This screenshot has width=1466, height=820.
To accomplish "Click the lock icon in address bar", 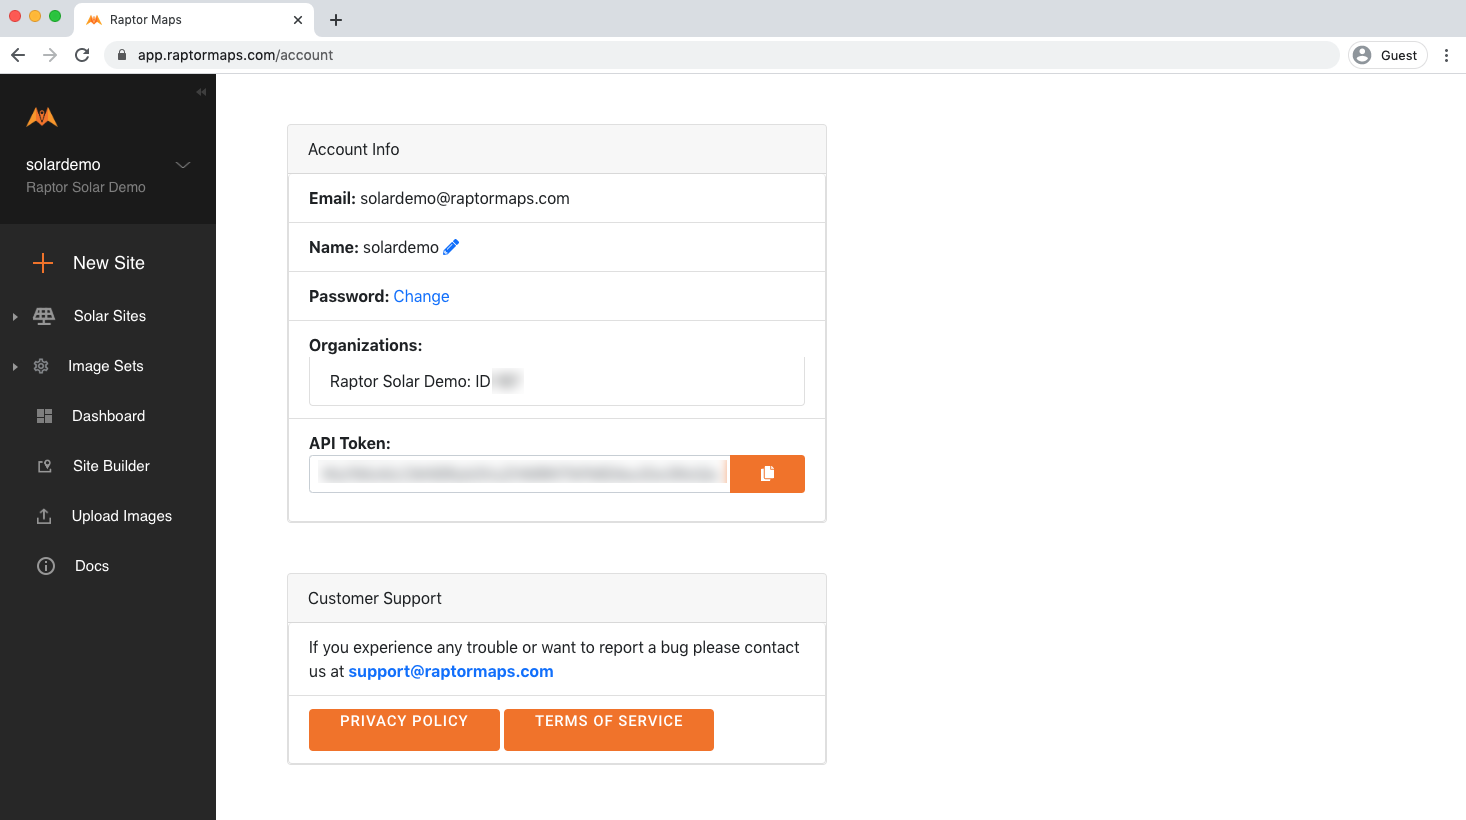I will click(122, 55).
